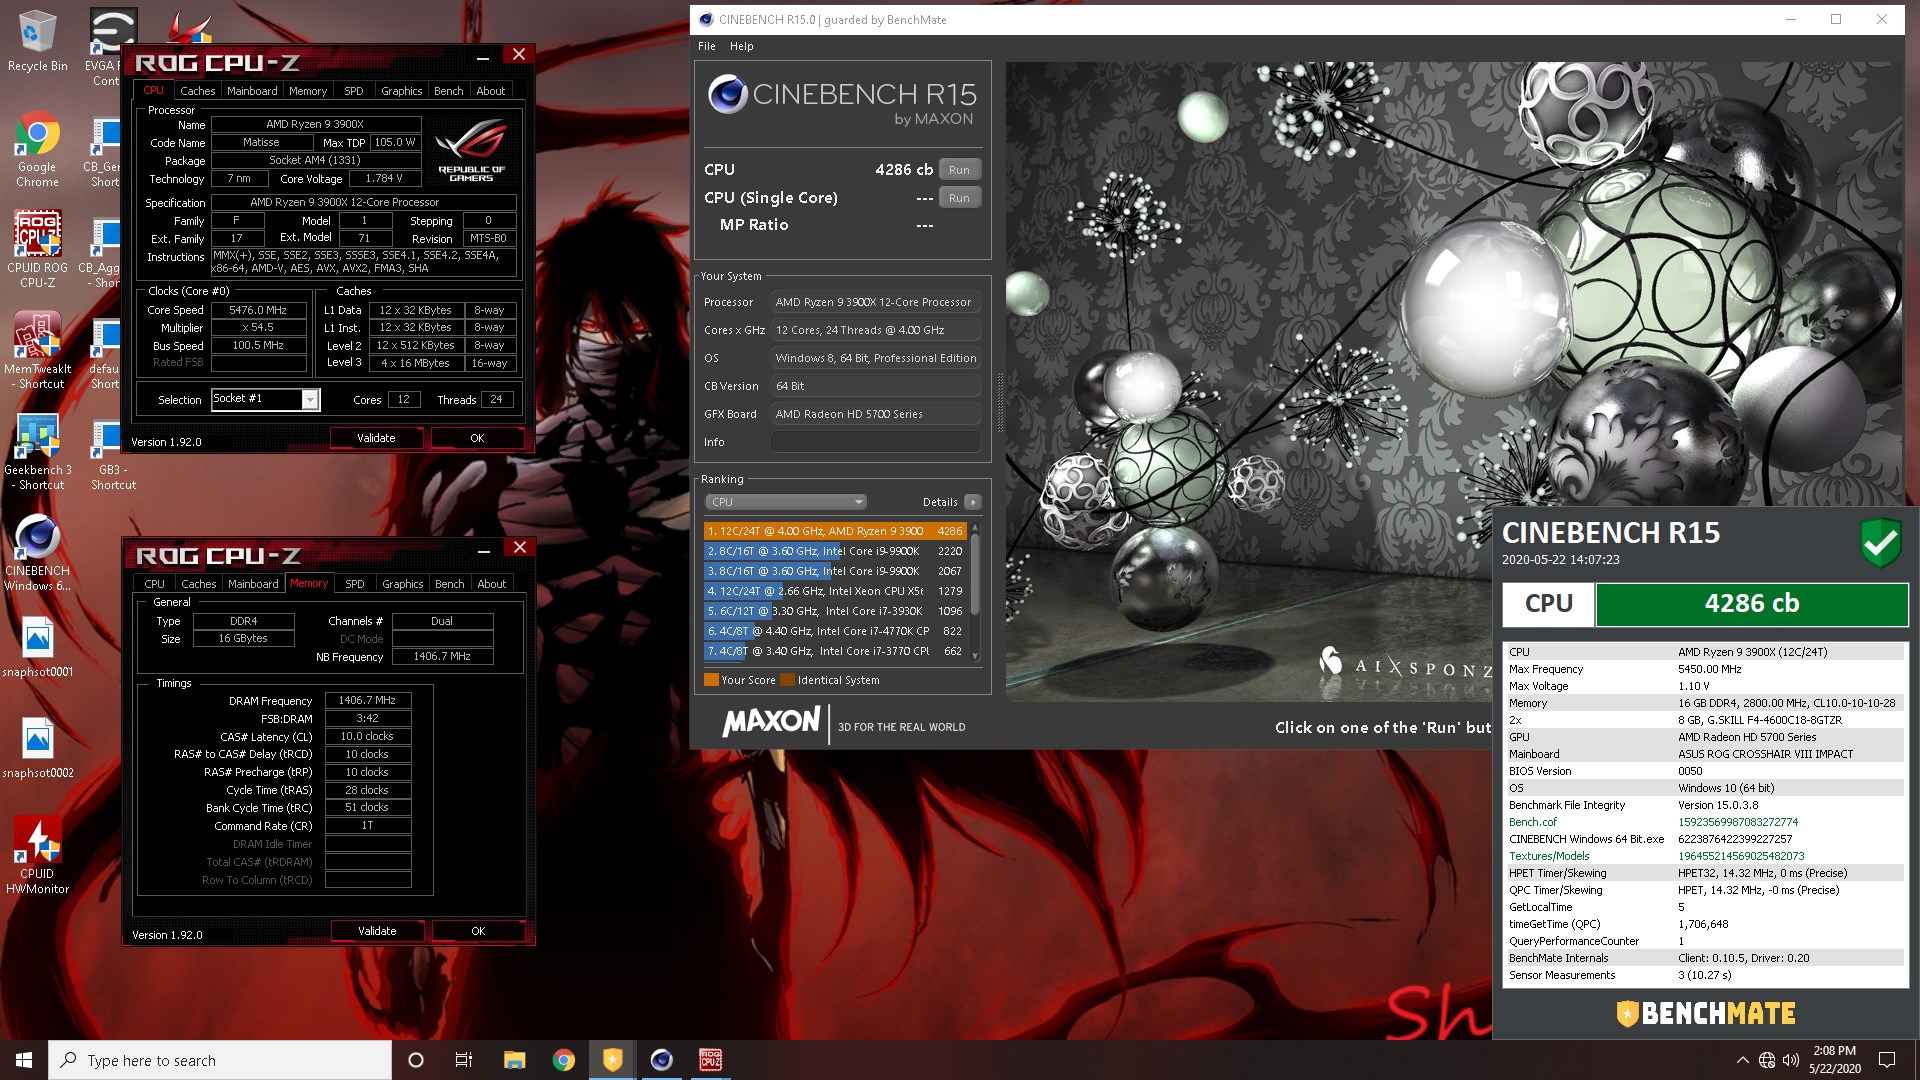Click BenchMate green shield verification icon
Screen dimensions: 1920x1080
pyautogui.click(x=1881, y=543)
